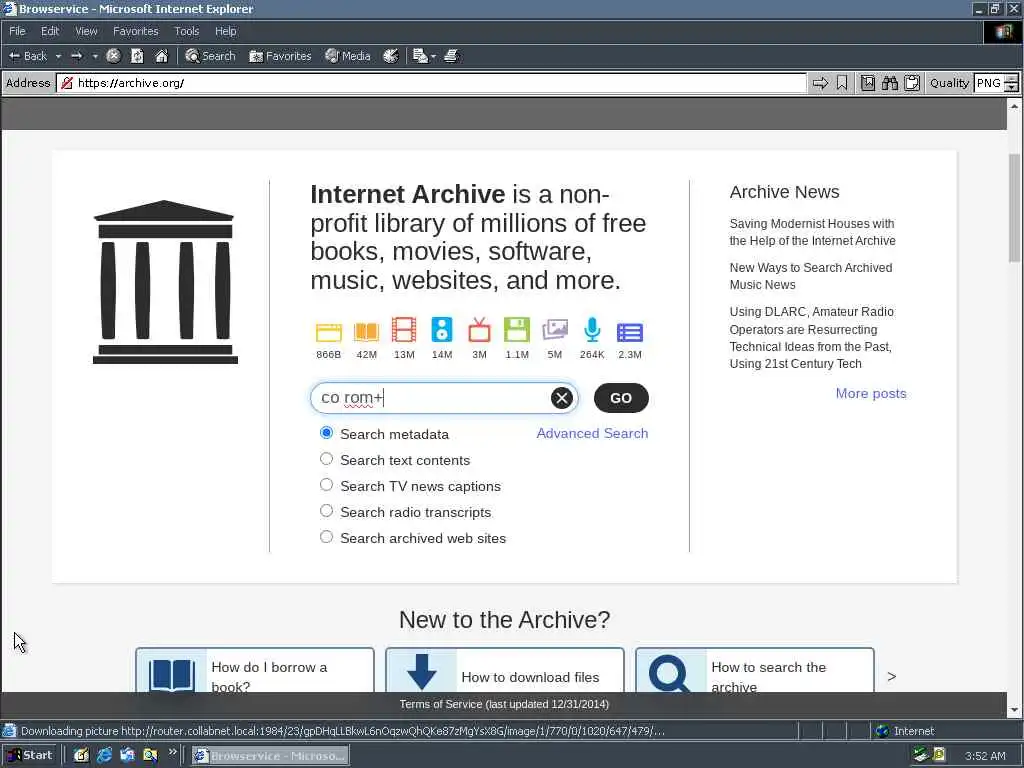Click the binoculars find icon
Screen dimensions: 1024x768
(889, 83)
